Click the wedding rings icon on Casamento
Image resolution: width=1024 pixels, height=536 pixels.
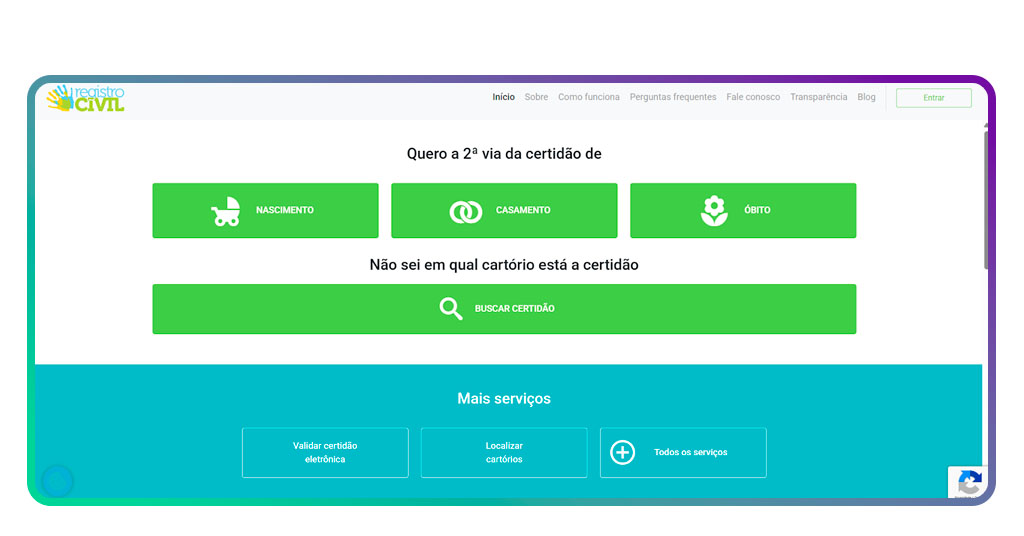click(466, 212)
